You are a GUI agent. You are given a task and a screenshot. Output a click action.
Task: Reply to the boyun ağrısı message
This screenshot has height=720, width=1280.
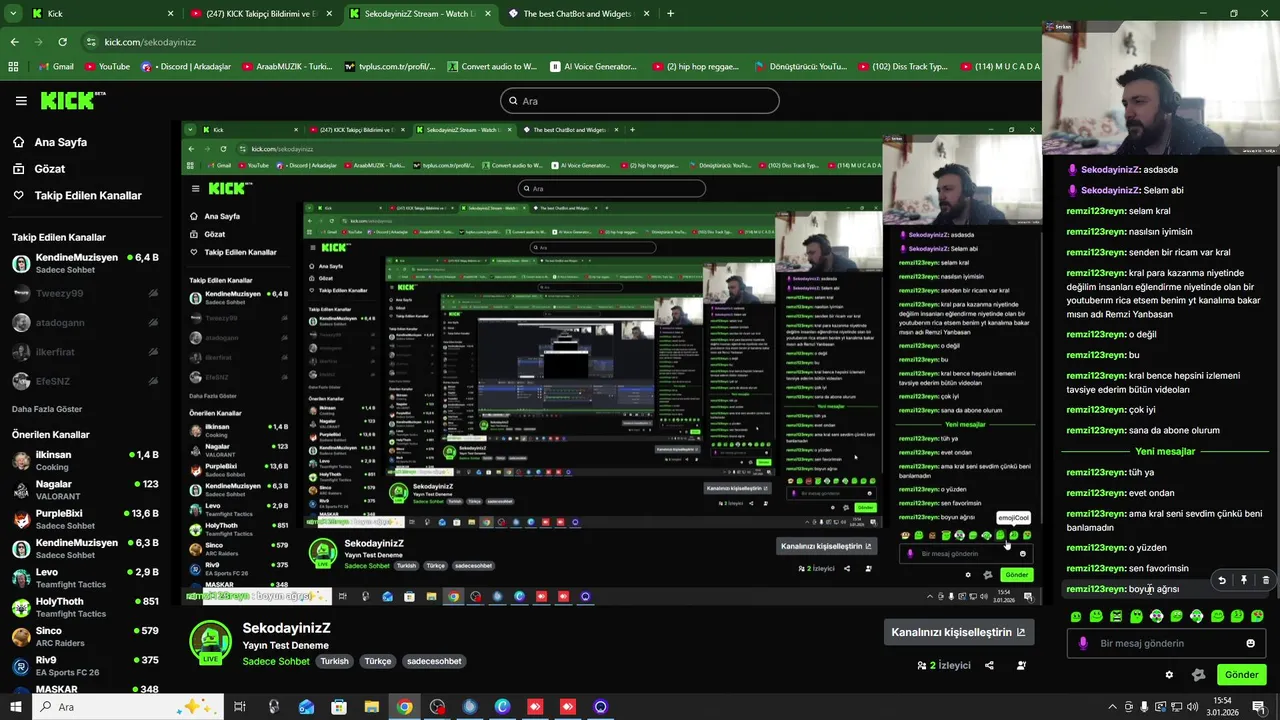click(1221, 580)
